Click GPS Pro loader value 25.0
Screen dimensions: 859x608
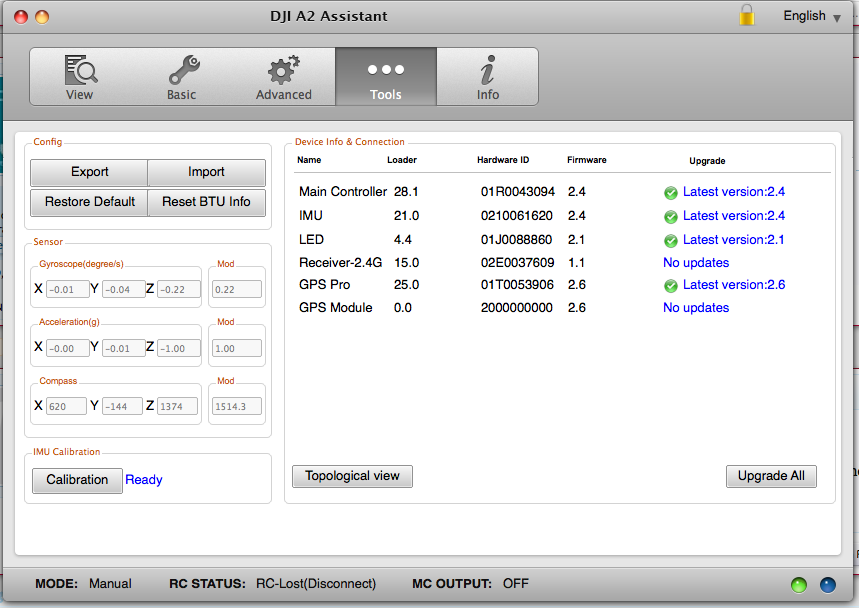click(406, 285)
